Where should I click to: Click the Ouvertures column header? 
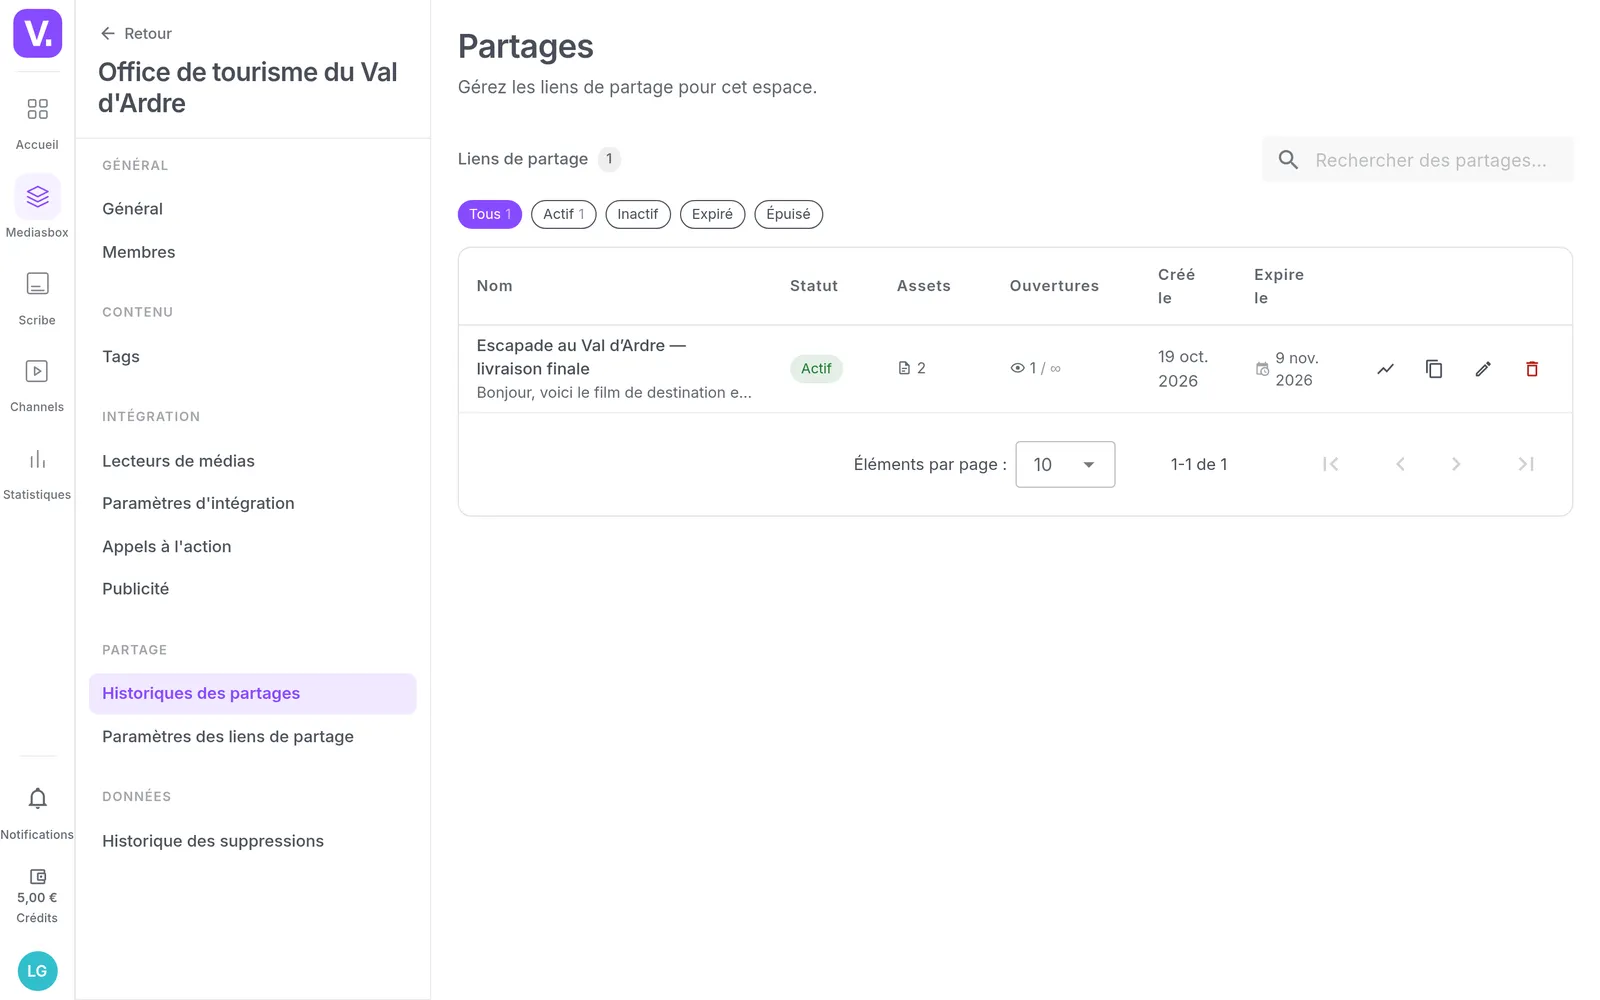point(1054,286)
